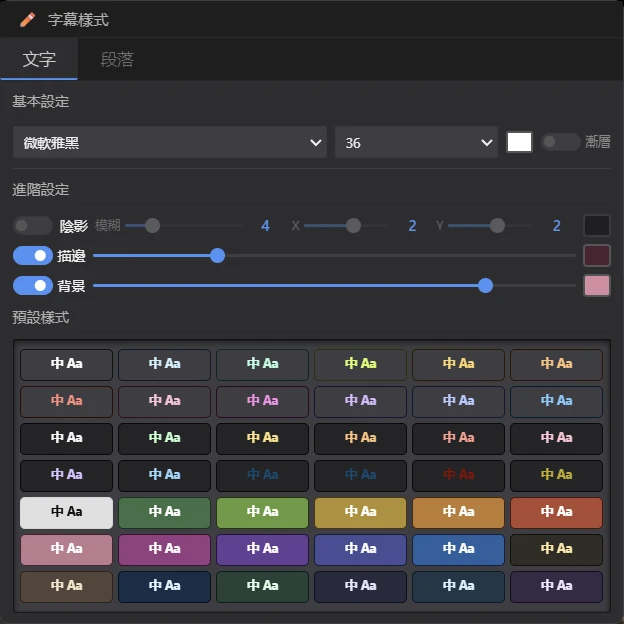The height and width of the screenshot is (624, 624).
Task: Turn off the 背景 background toggle
Action: (x=33, y=285)
